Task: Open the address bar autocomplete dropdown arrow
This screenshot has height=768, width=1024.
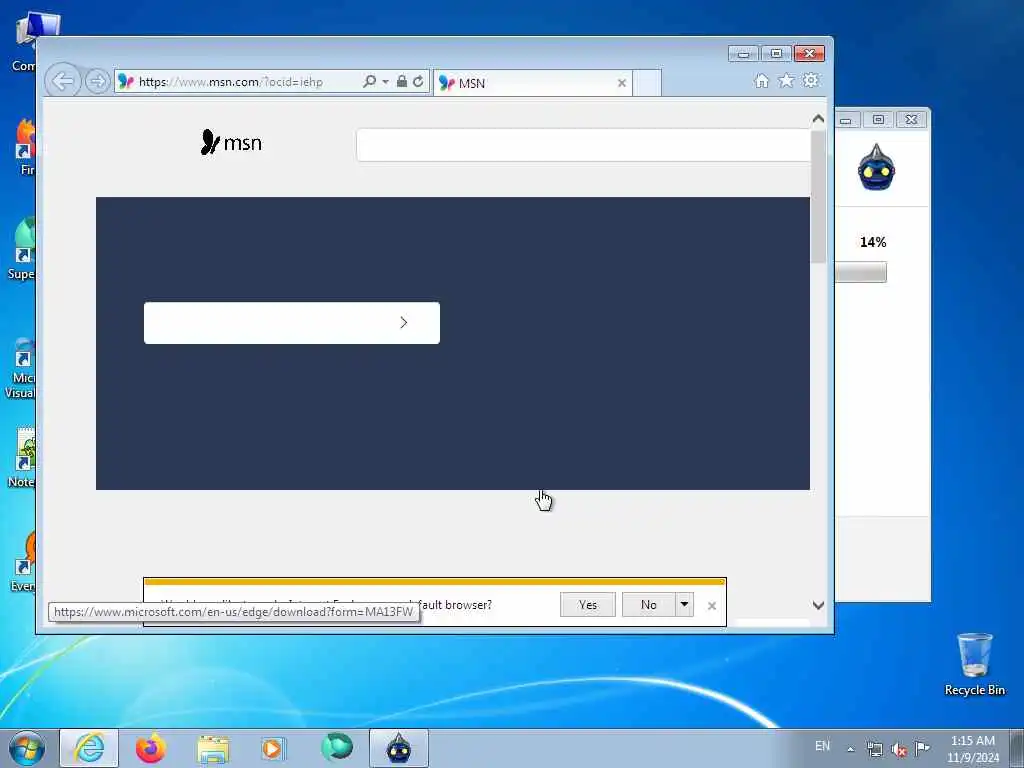Action: [385, 82]
